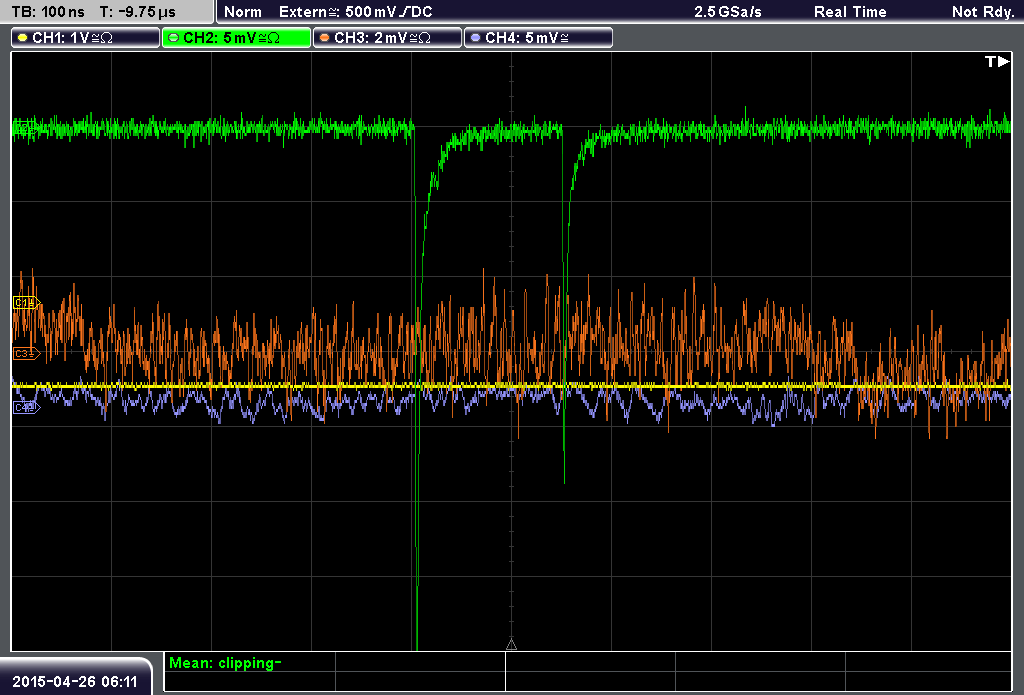The image size is (1024, 695).
Task: Click the 2.5 GSa/s sample rate readout
Action: click(728, 12)
